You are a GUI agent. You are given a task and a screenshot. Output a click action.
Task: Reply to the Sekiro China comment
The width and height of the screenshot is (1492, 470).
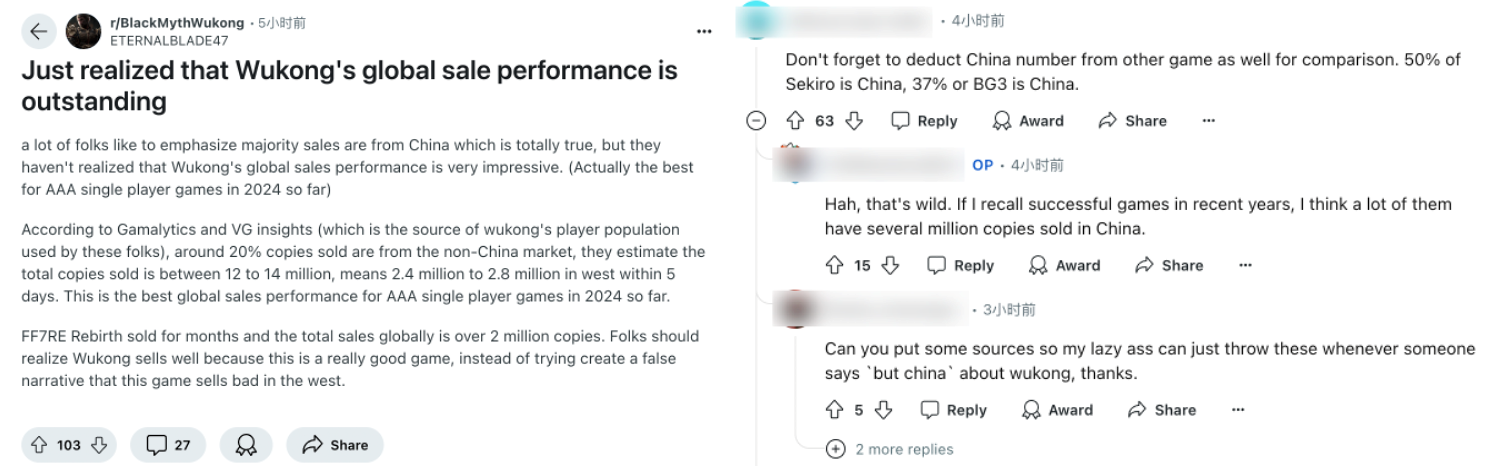(924, 121)
